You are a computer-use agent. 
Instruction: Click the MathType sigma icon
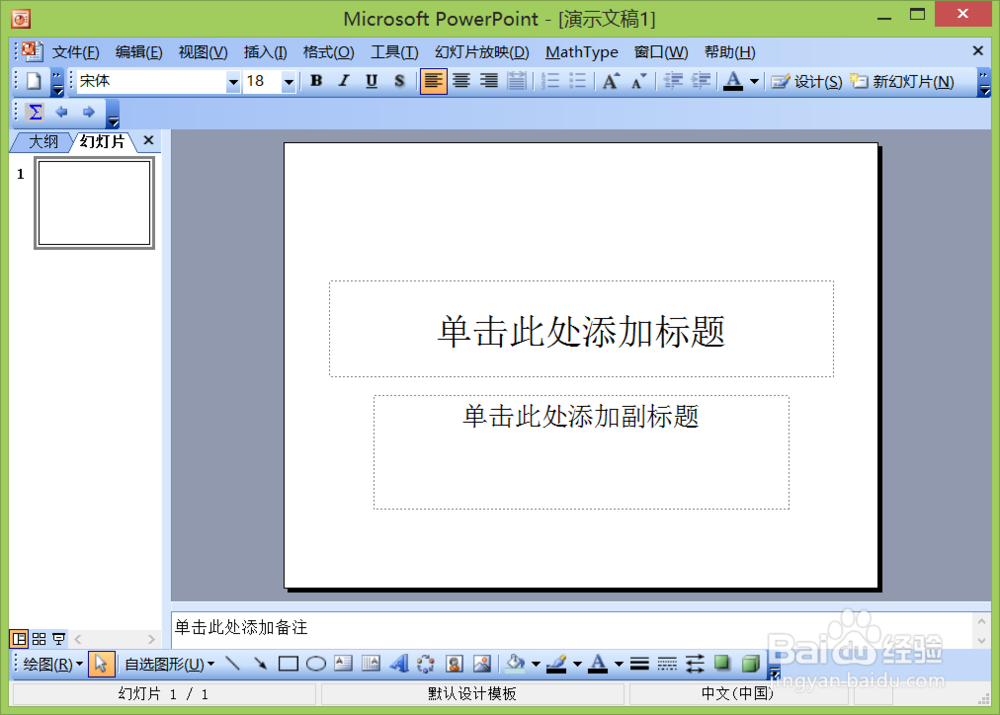coord(36,112)
